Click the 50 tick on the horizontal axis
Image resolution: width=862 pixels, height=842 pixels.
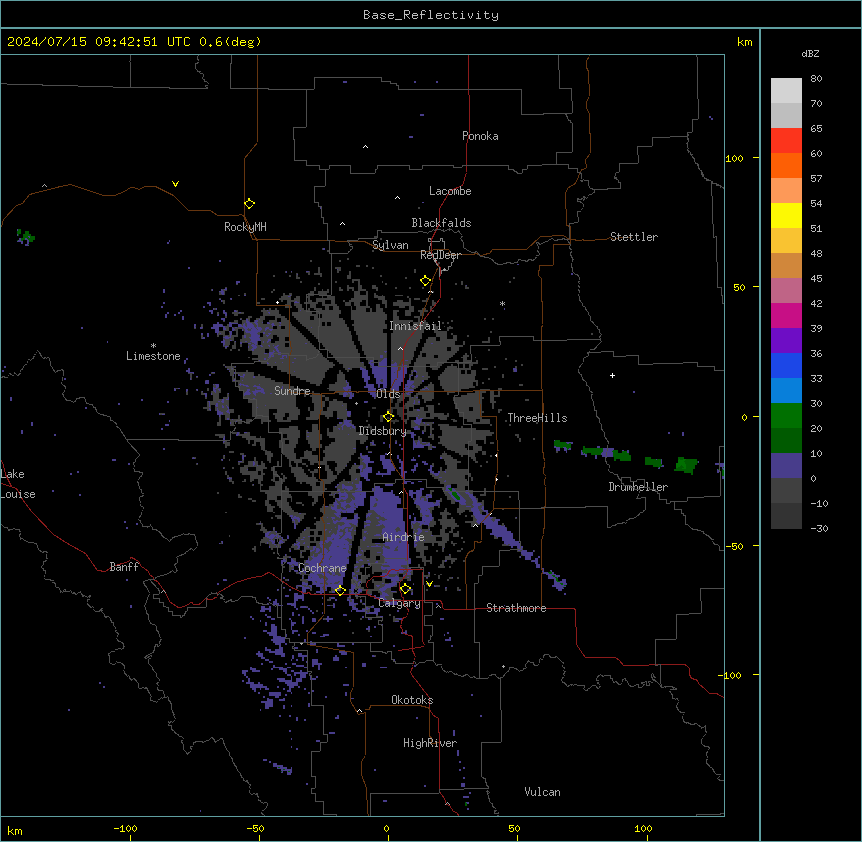tap(514, 828)
